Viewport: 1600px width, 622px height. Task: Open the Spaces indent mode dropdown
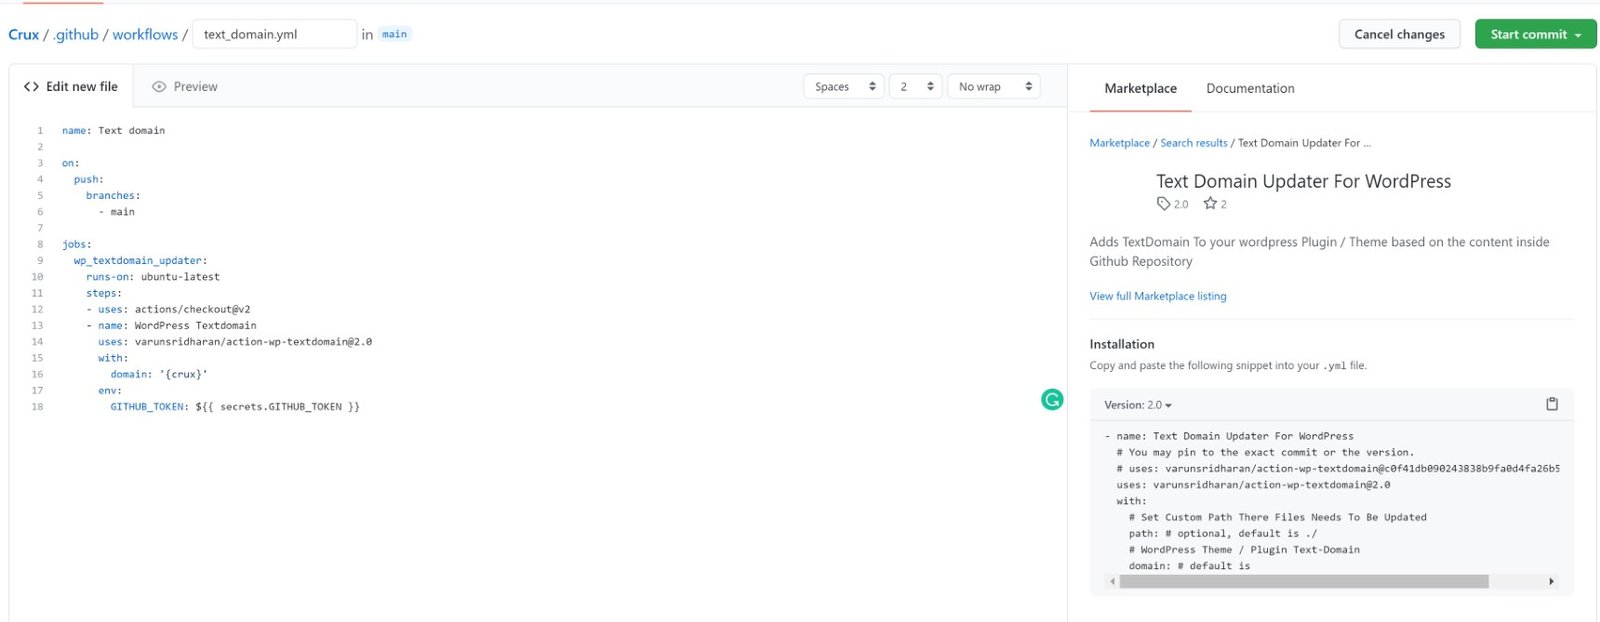pos(845,87)
